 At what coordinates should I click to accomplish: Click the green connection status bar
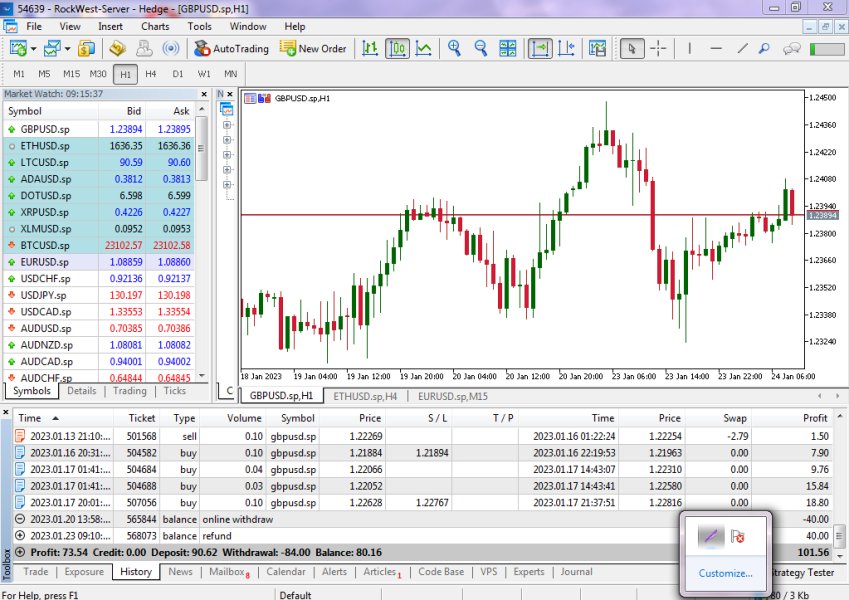click(x=827, y=49)
